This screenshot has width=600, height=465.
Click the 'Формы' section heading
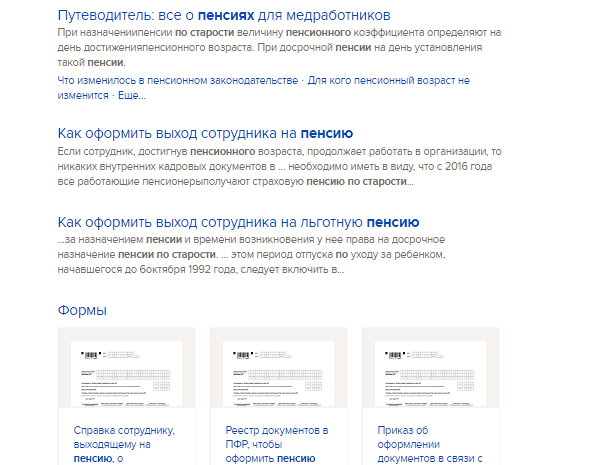click(82, 310)
